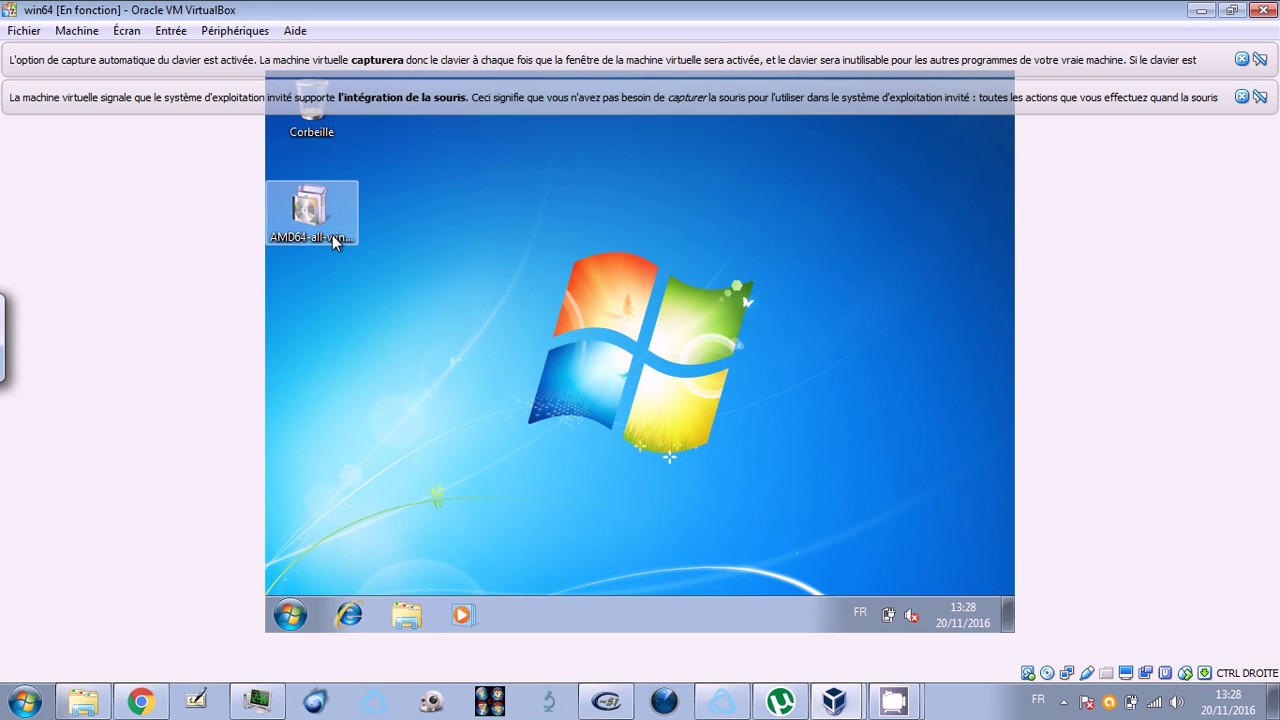Open skull icon taskbar app
Image resolution: width=1280 pixels, height=720 pixels.
tap(431, 702)
